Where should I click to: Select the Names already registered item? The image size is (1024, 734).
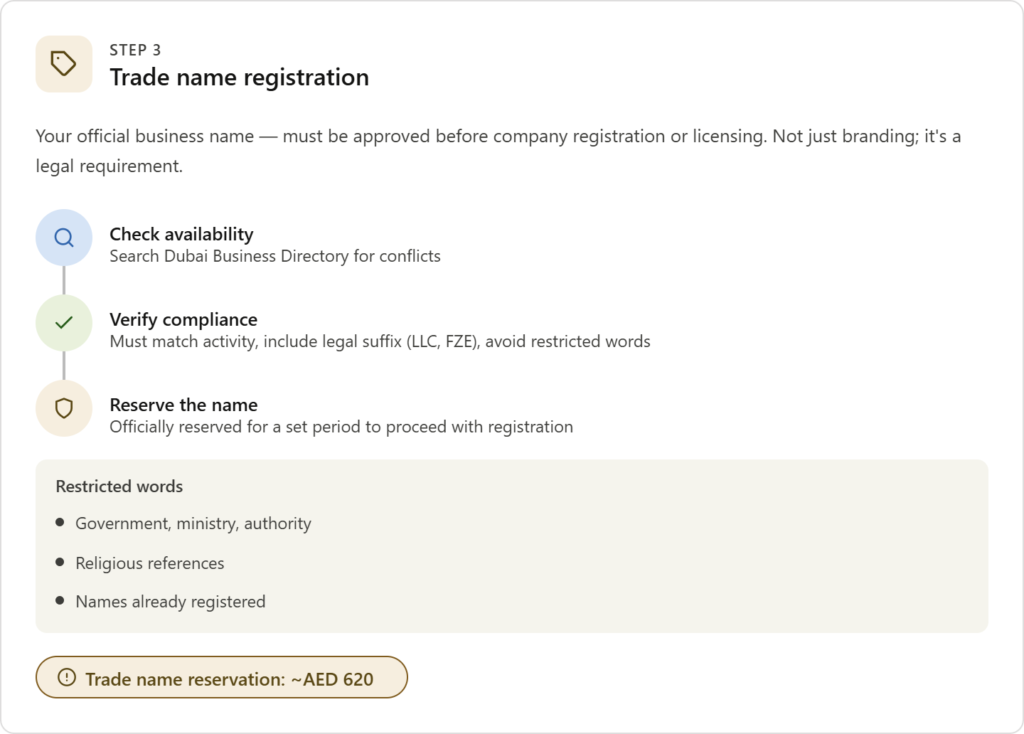coord(170,602)
